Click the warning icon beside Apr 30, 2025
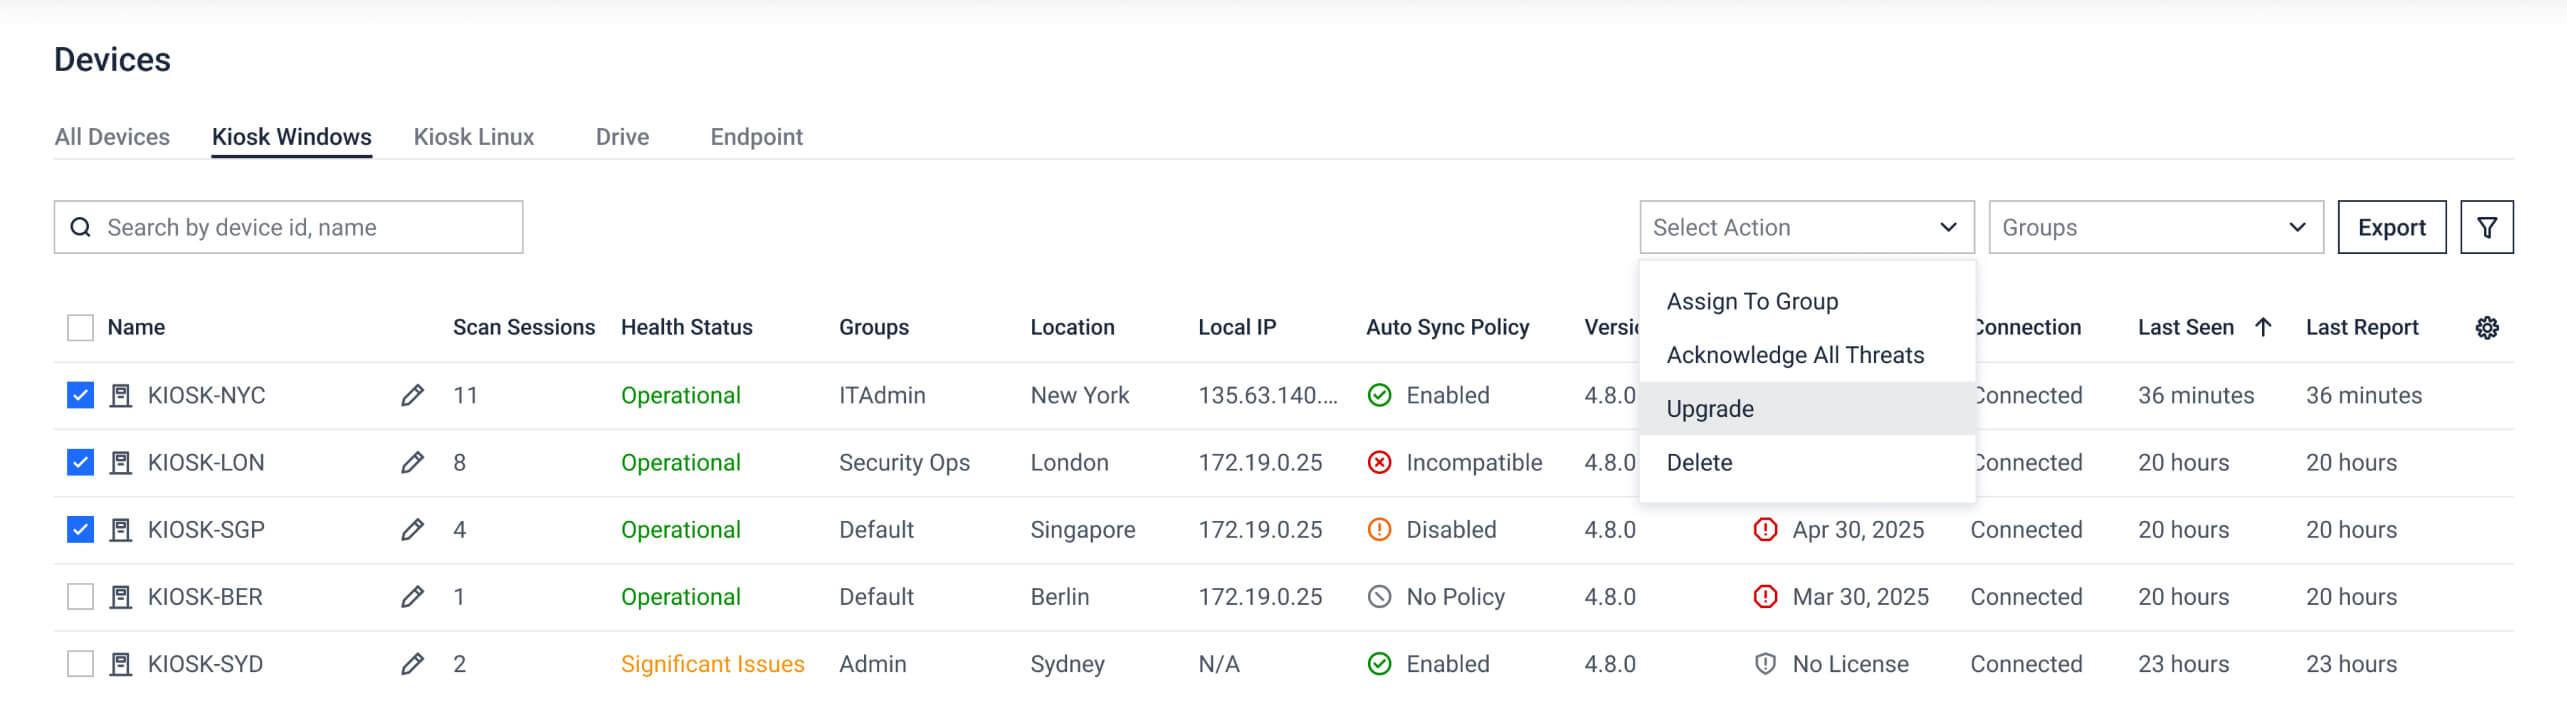This screenshot has height=726, width=2567. 1765,530
